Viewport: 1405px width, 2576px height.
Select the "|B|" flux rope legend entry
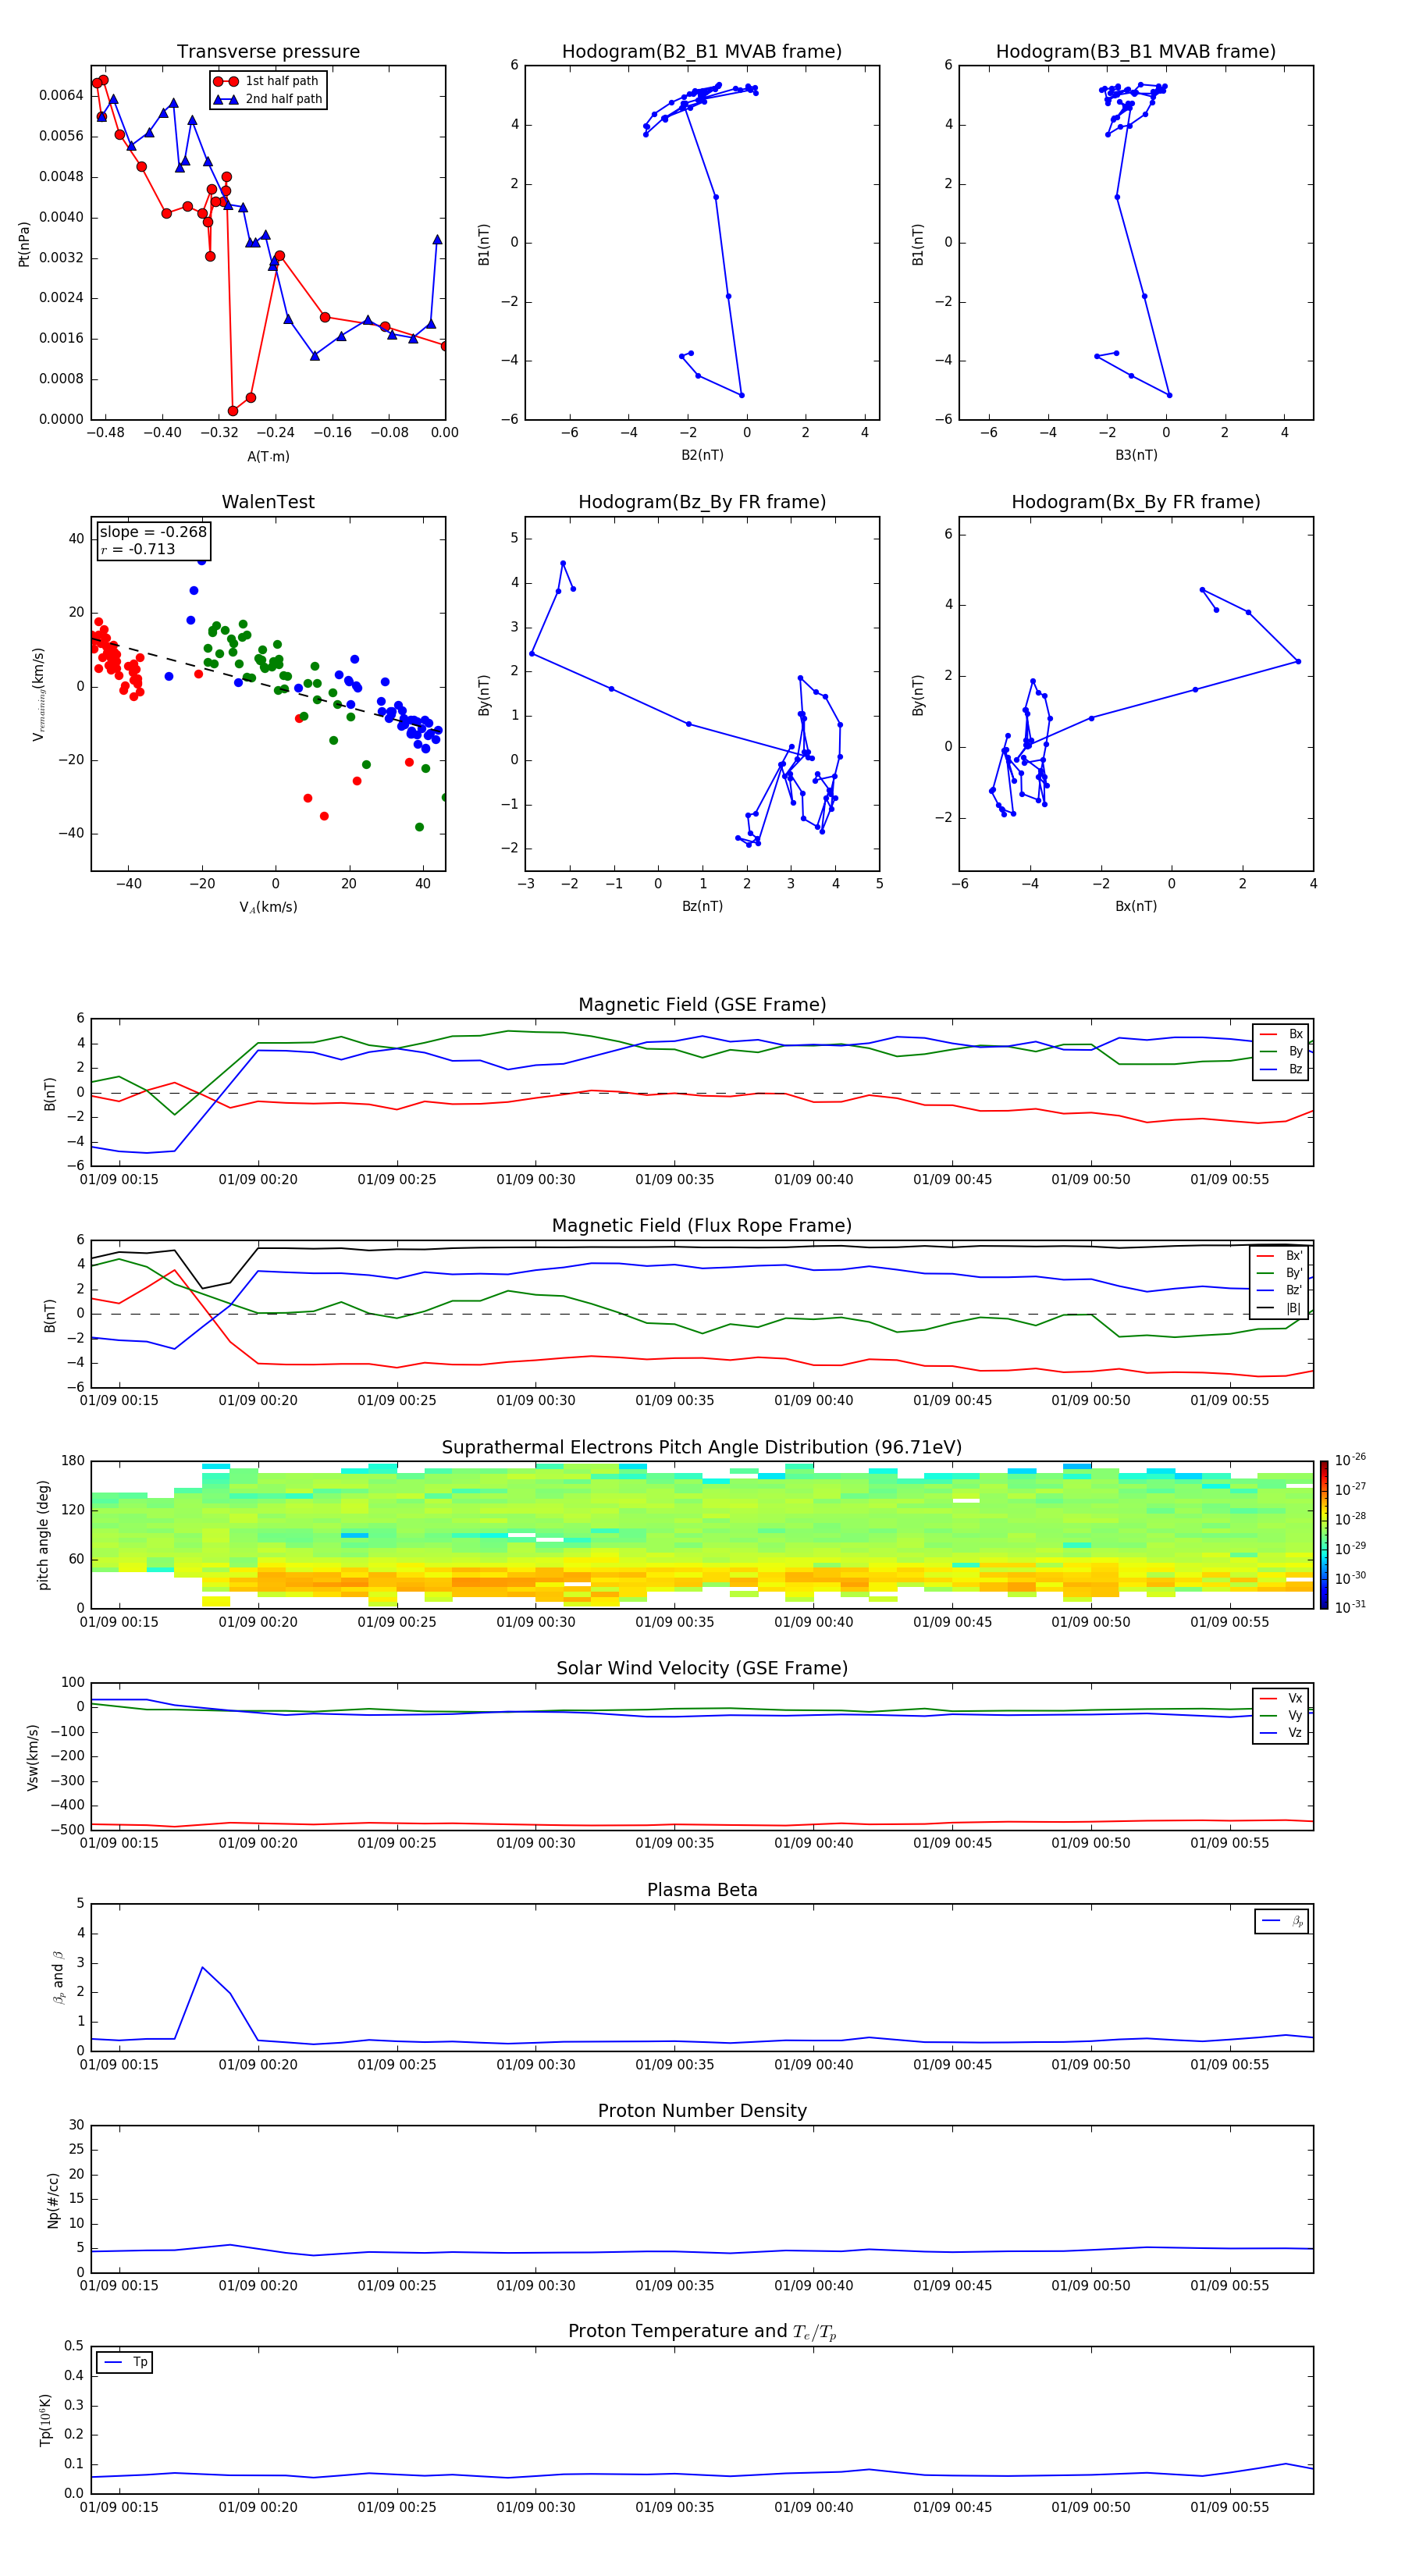coord(1280,1308)
